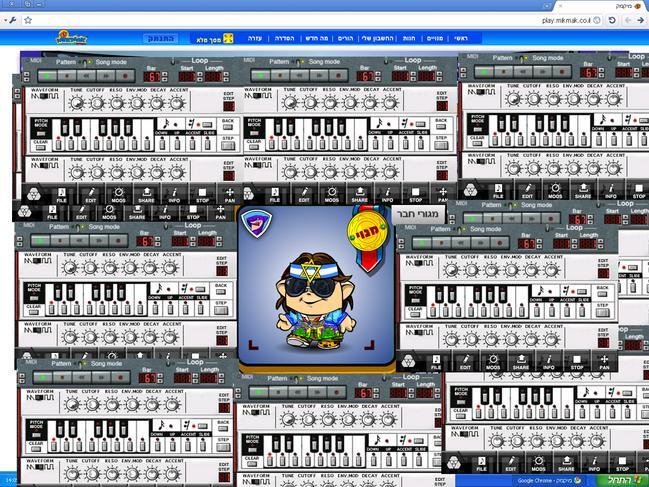Toggle Loop switch in synth above the avatar card

387,61
